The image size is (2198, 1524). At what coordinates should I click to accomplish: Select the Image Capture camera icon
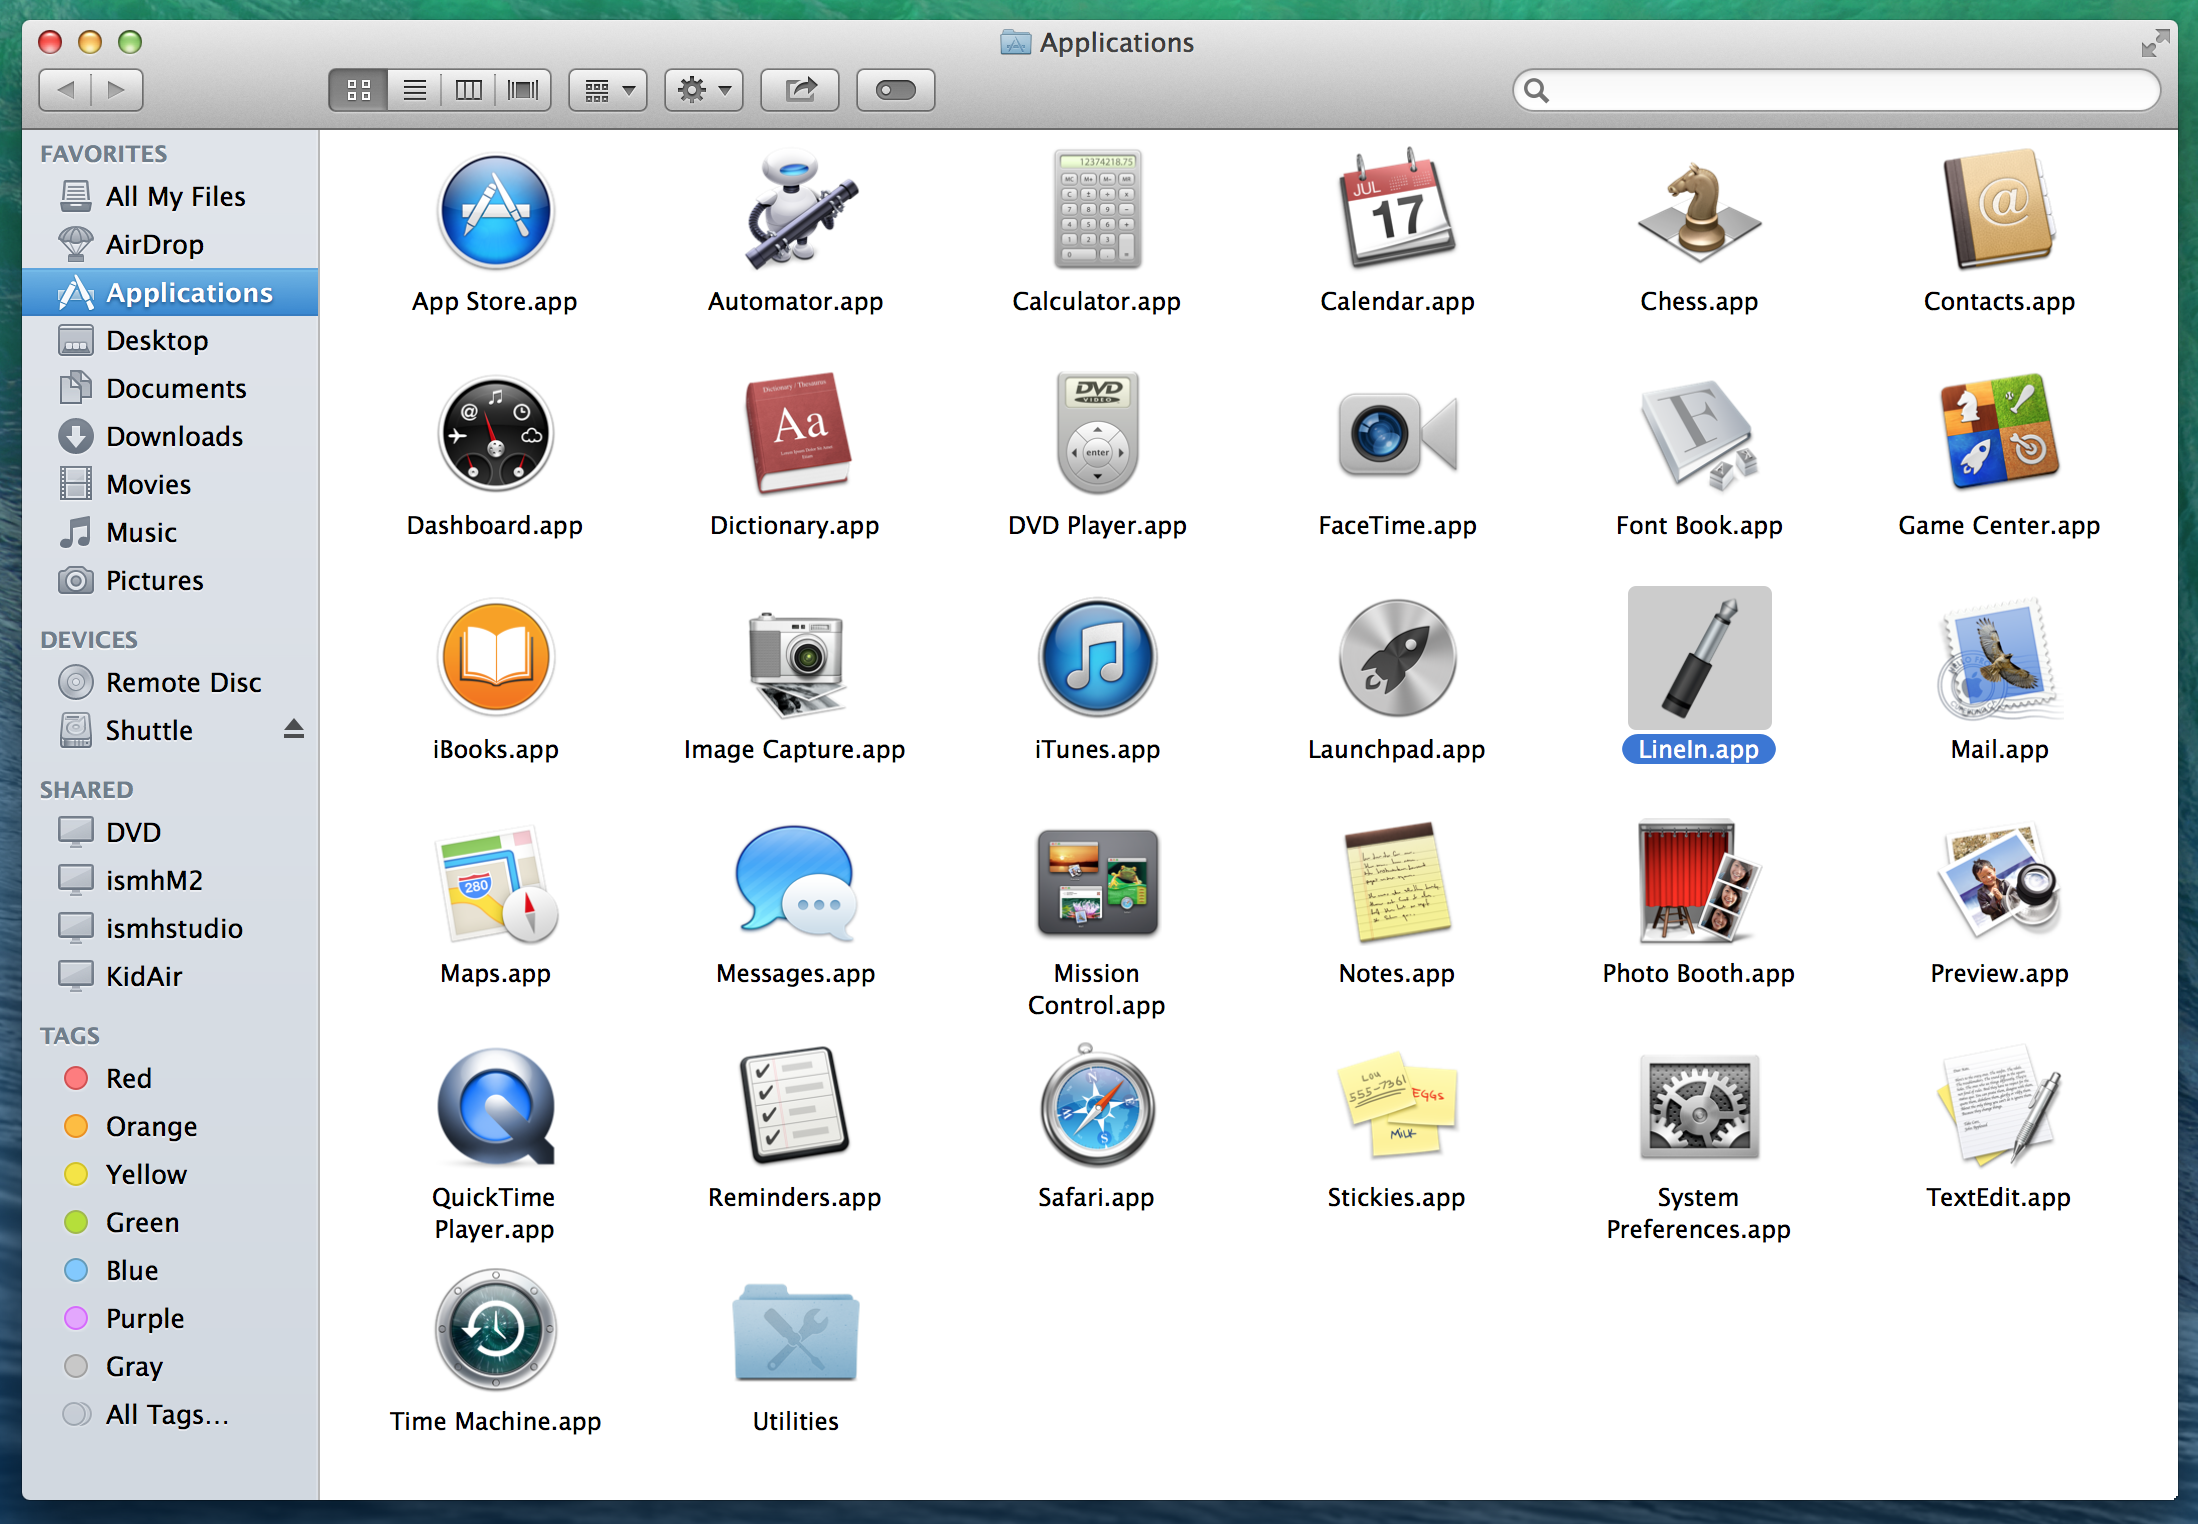(x=797, y=664)
